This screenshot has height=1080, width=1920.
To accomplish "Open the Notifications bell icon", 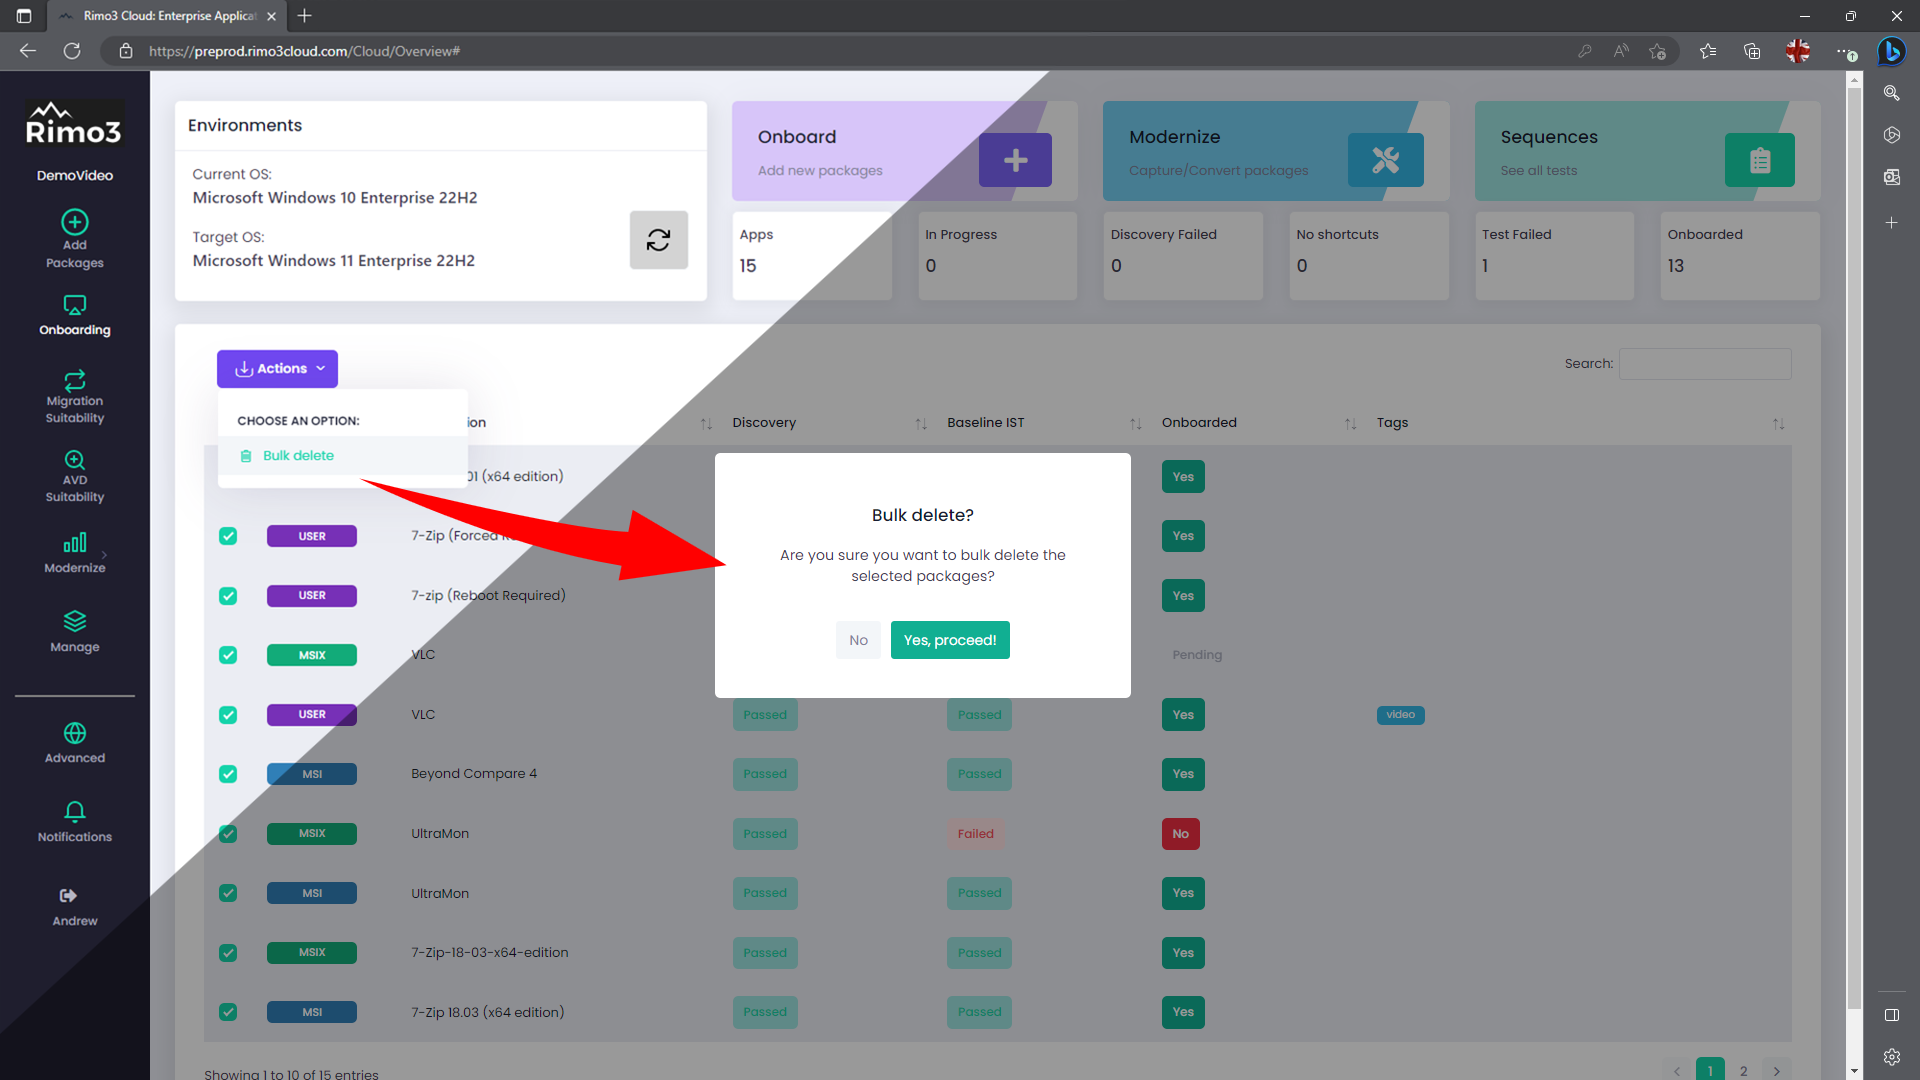I will 75,811.
